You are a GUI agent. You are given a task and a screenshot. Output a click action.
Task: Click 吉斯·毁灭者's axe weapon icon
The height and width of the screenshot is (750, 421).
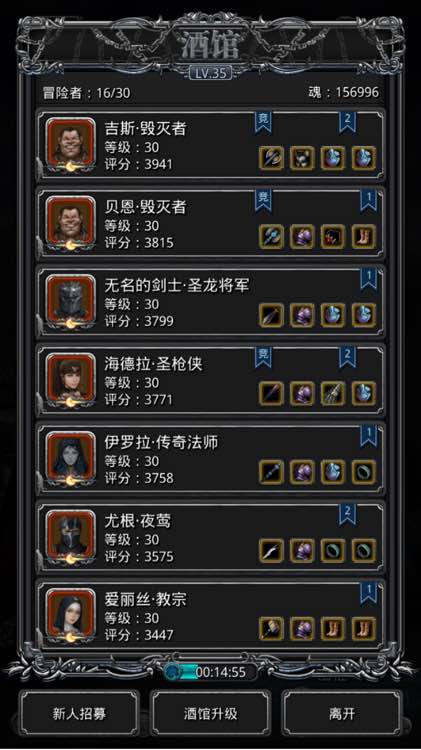pos(271,158)
